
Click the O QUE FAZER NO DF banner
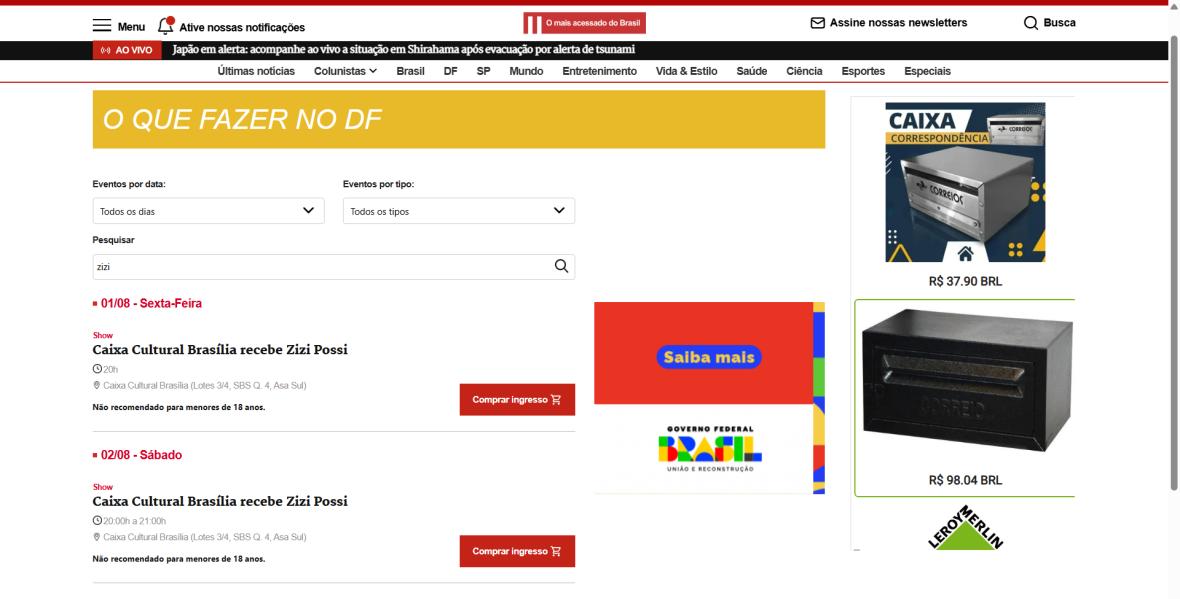459,119
